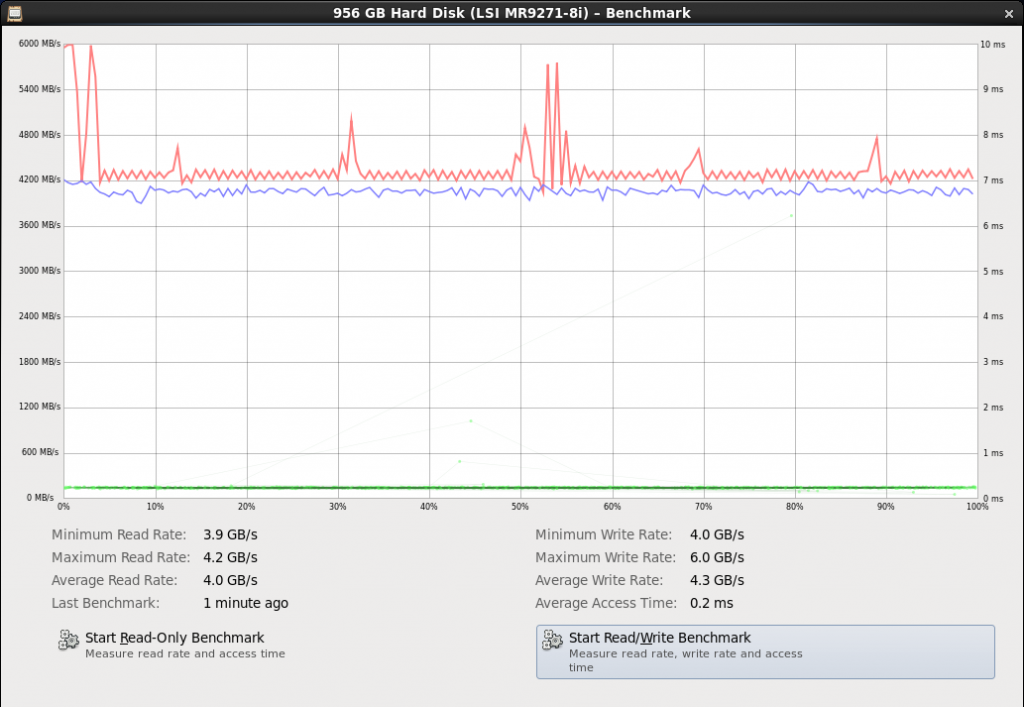
Task: Click the Average Read Rate value 4.0 GB/s
Action: (x=230, y=580)
